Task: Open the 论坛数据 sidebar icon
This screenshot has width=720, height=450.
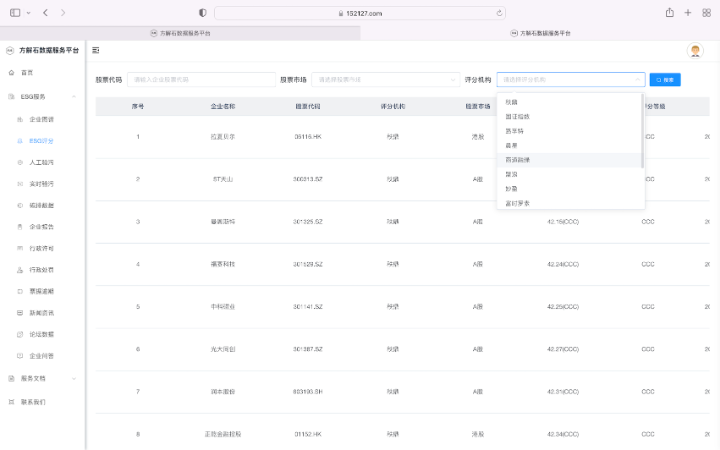Action: 20,334
